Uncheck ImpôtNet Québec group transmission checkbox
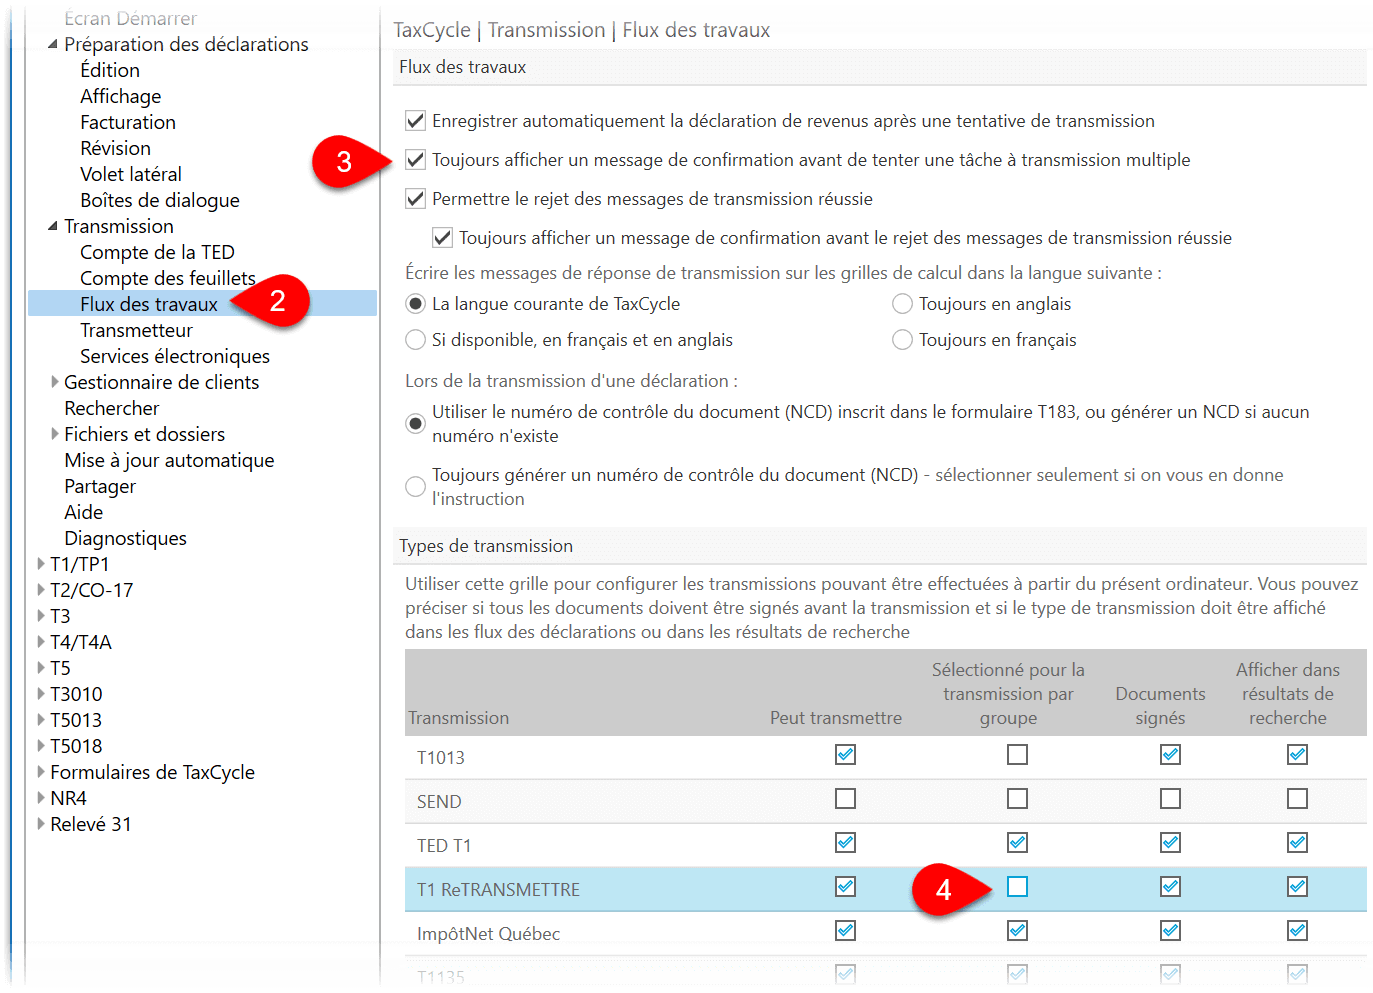Image resolution: width=1373 pixels, height=993 pixels. tap(1017, 931)
